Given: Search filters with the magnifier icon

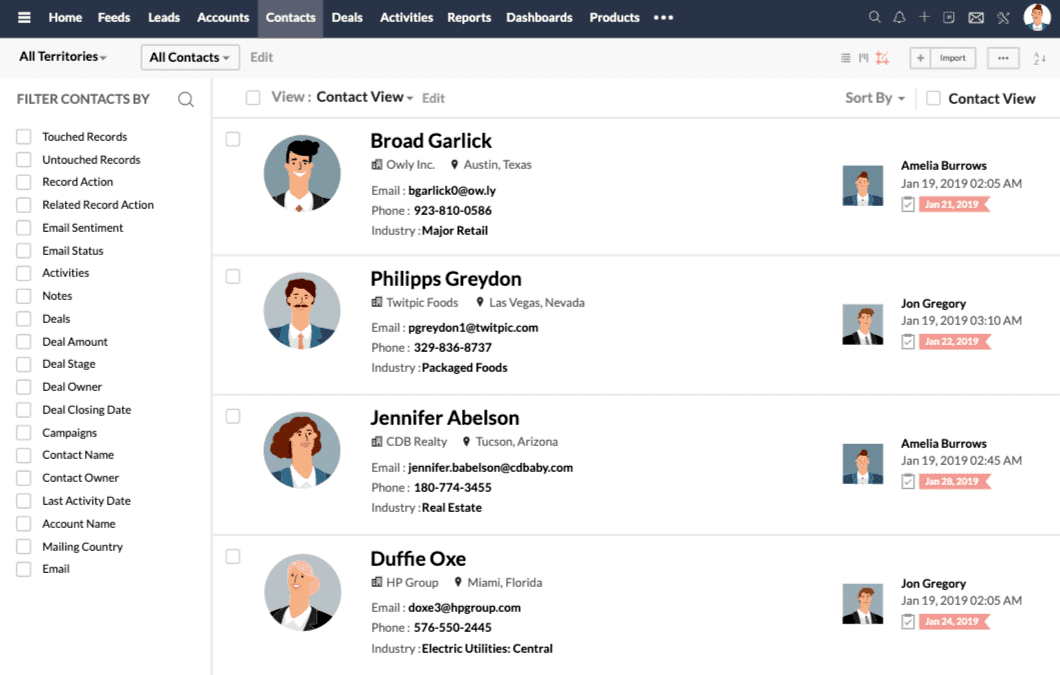Looking at the screenshot, I should pos(186,99).
